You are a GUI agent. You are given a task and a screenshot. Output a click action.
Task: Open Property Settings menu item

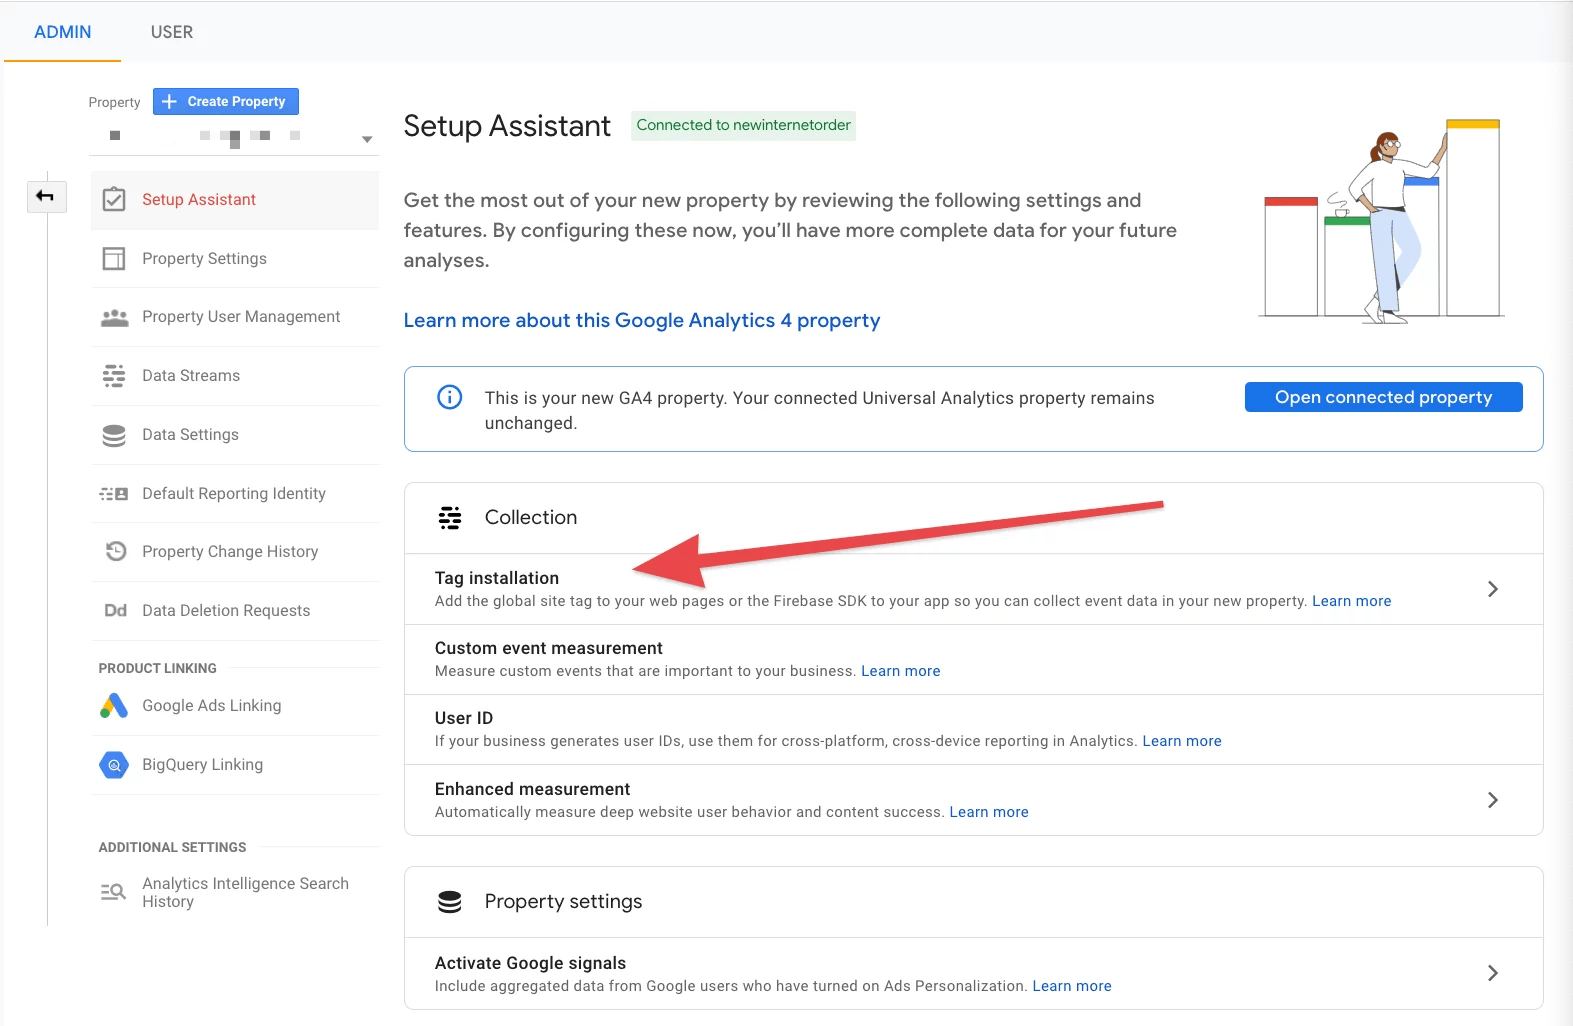click(235, 259)
